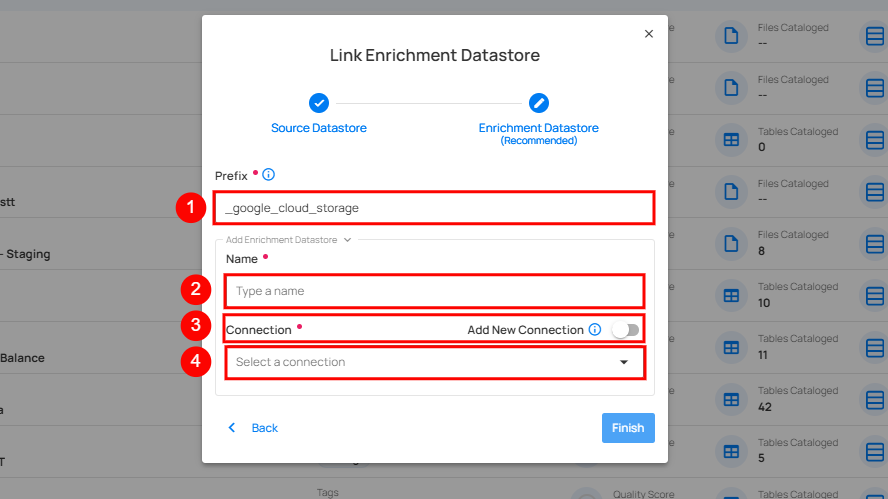
Task: Close the Link Enrichment Datastore dialog
Action: (x=649, y=34)
